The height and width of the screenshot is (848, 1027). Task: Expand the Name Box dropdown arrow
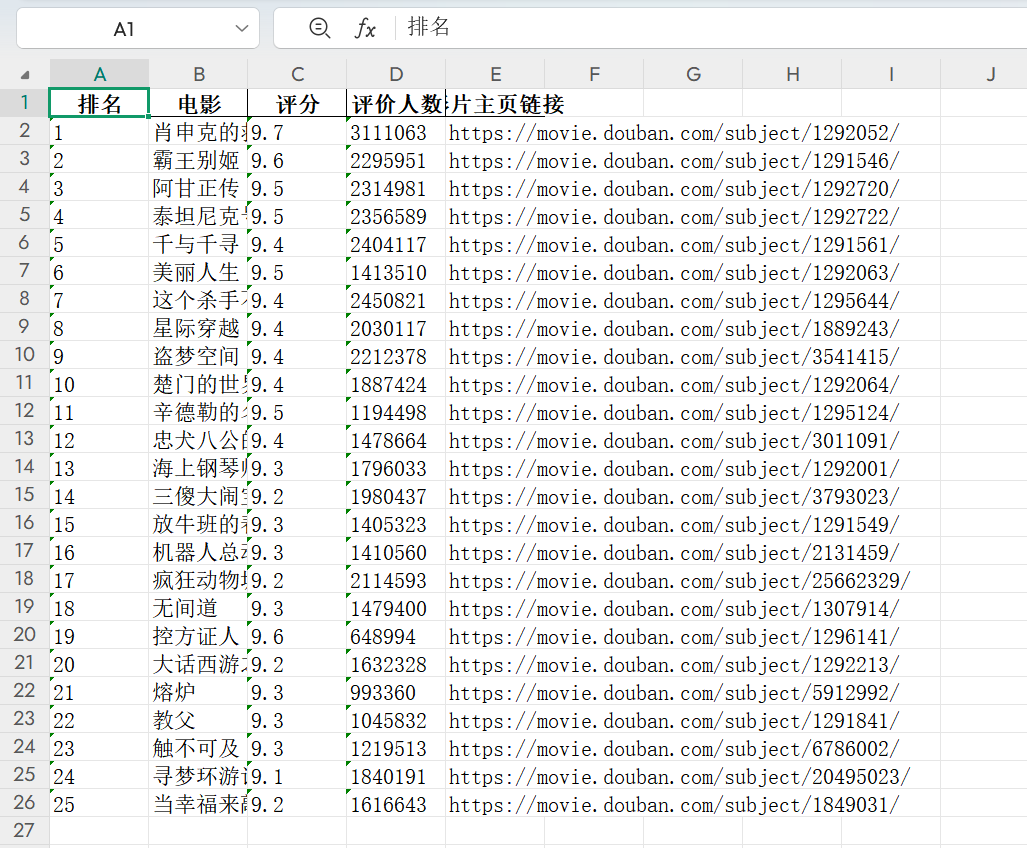[x=242, y=28]
